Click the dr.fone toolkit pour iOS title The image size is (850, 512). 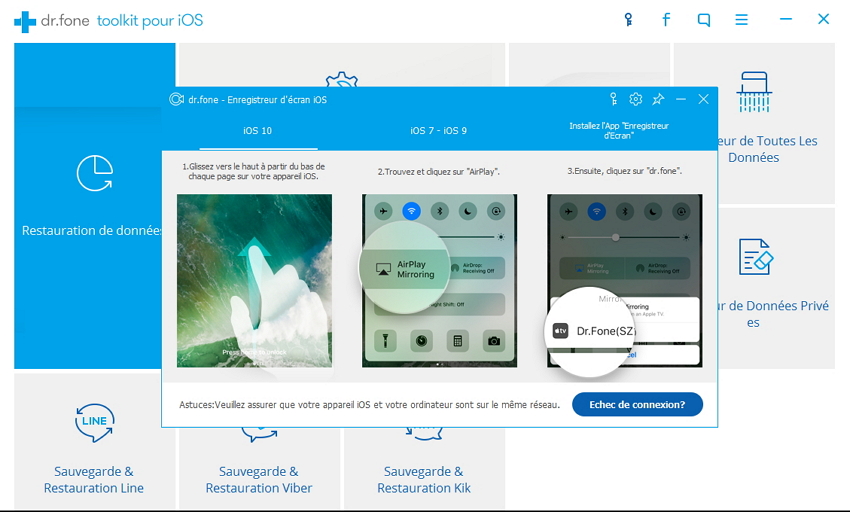[x=122, y=21]
